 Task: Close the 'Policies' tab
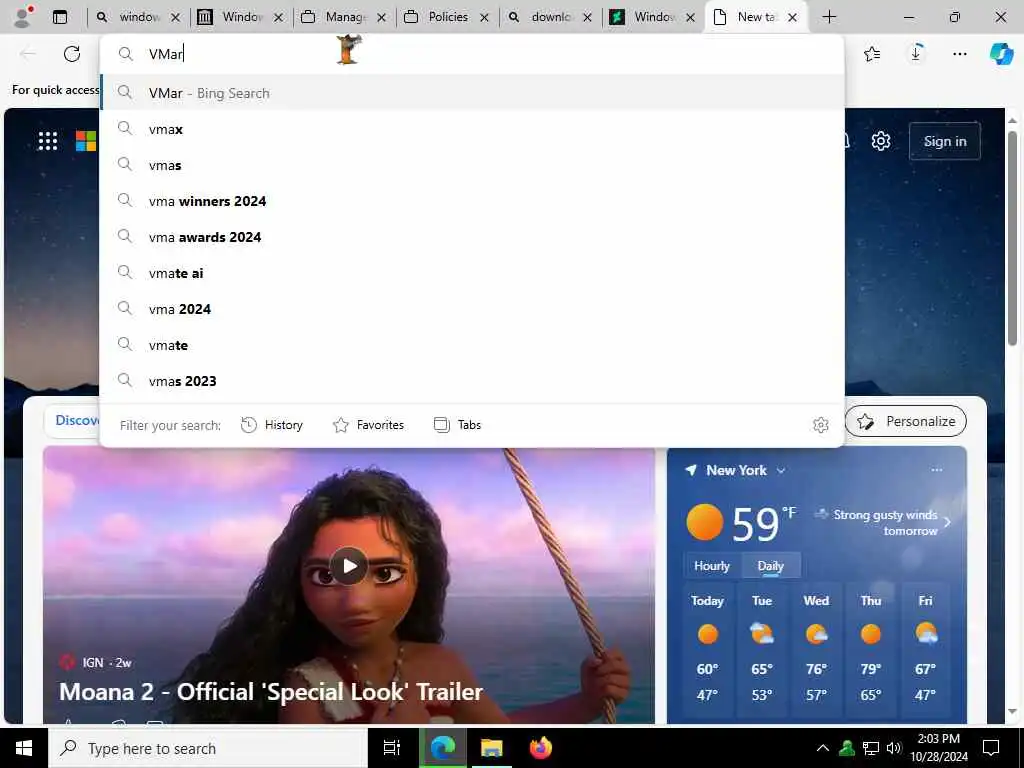pyautogui.click(x=485, y=18)
